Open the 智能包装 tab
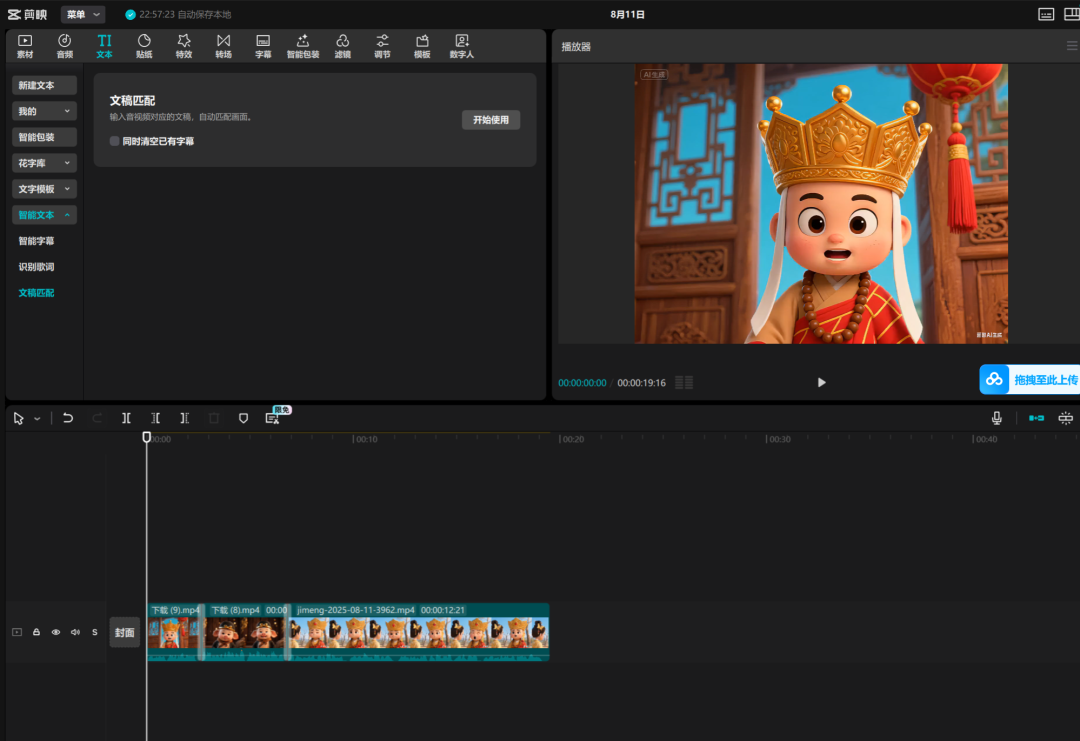Viewport: 1080px width, 741px height. click(303, 46)
